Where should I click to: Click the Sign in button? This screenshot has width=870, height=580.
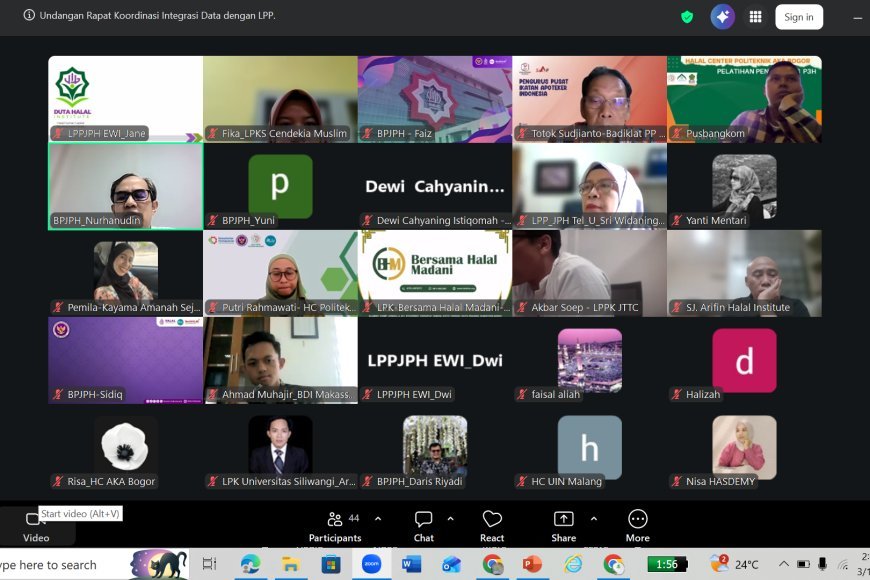(x=799, y=17)
